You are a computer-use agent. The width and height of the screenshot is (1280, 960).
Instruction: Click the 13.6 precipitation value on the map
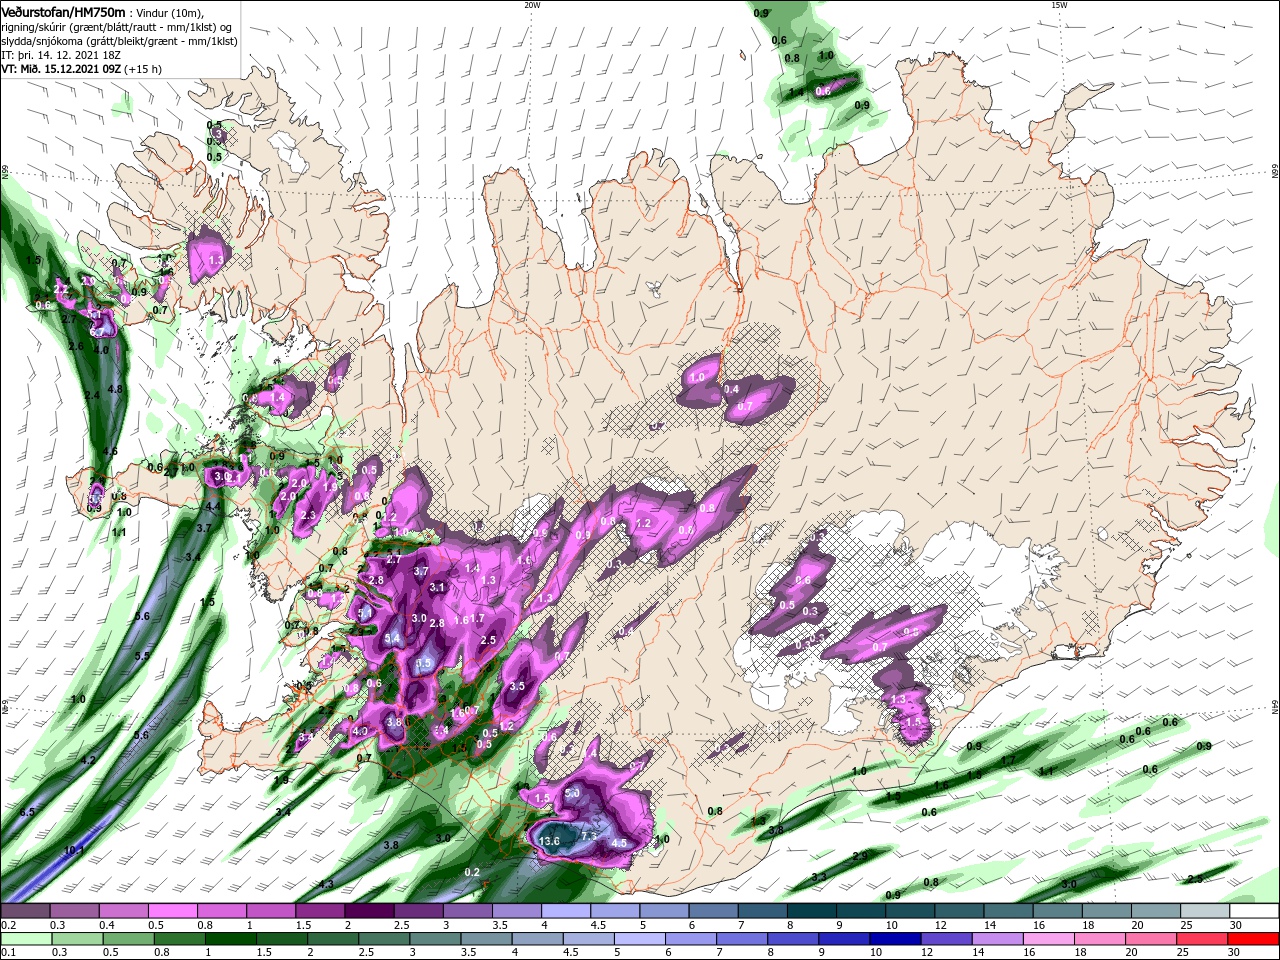[x=549, y=841]
